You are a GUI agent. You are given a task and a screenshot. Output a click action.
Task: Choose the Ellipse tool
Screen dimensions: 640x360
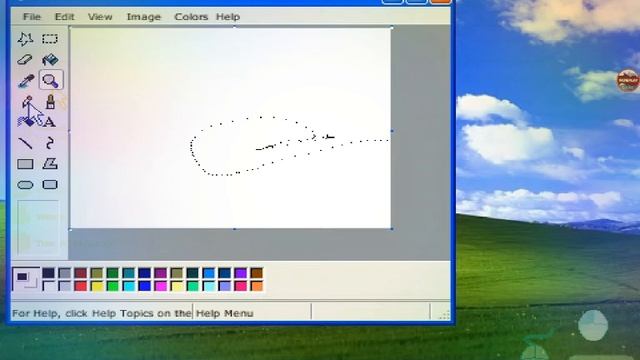pyautogui.click(x=25, y=185)
